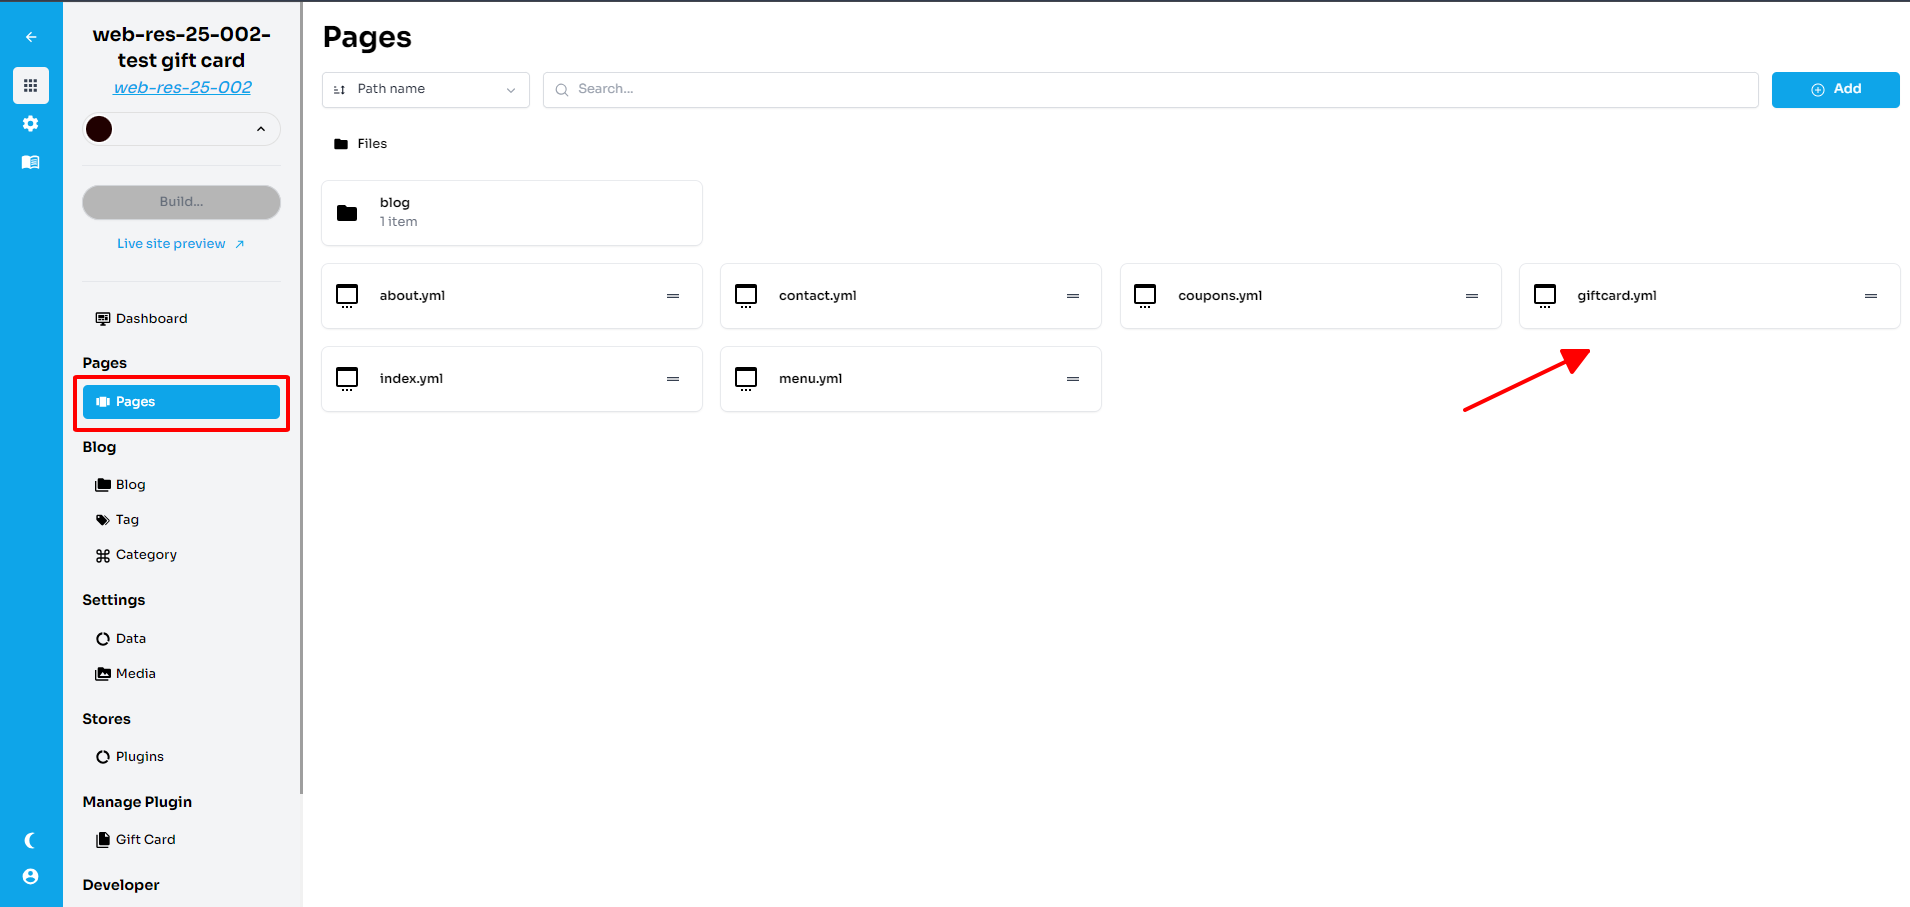Click the Search input field

1150,90
